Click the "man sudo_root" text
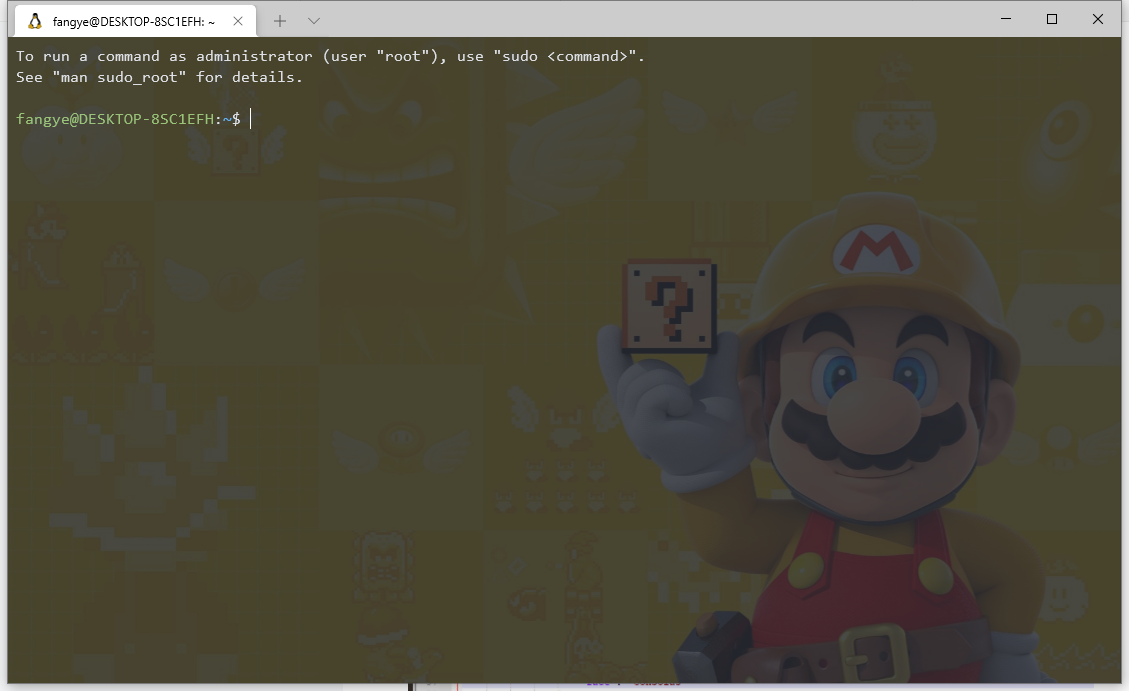Image resolution: width=1129 pixels, height=691 pixels. click(120, 77)
